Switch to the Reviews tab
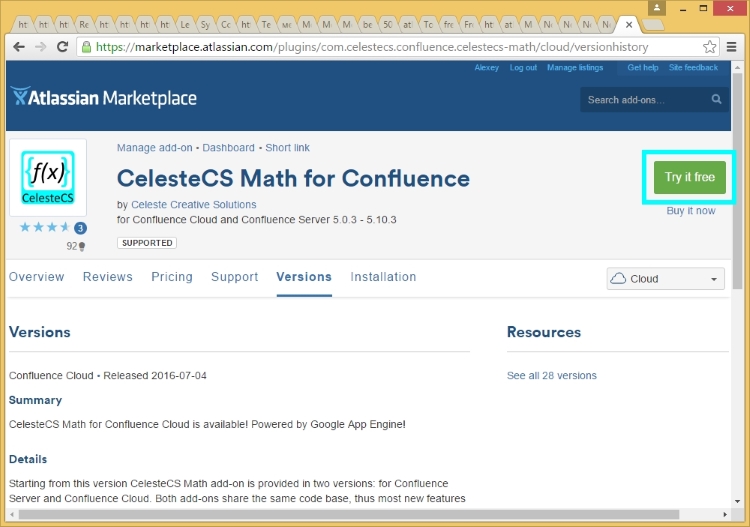 click(x=108, y=277)
